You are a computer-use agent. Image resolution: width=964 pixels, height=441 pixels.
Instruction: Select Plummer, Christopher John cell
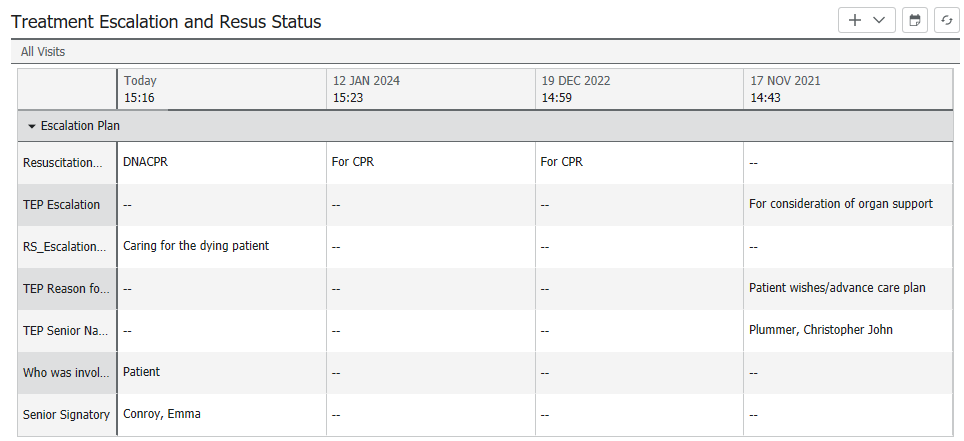(821, 330)
